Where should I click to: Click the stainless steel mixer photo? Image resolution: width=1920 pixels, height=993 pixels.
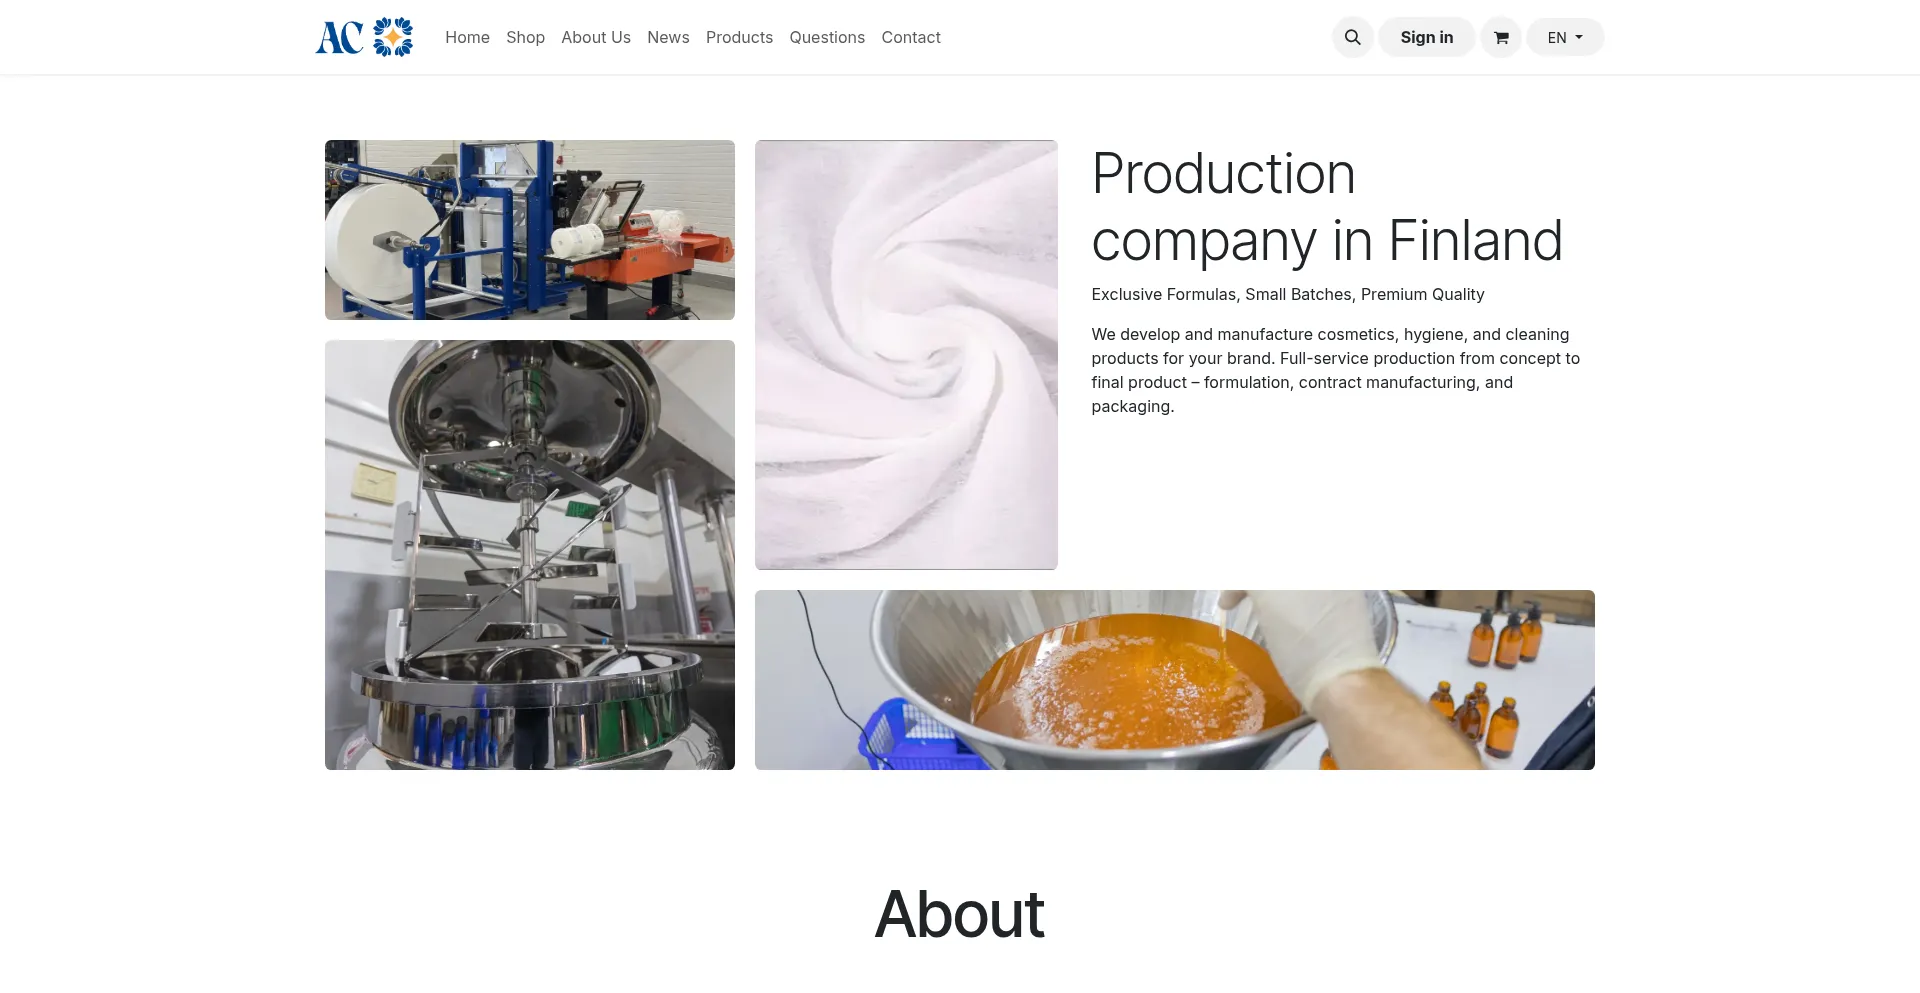[530, 555]
